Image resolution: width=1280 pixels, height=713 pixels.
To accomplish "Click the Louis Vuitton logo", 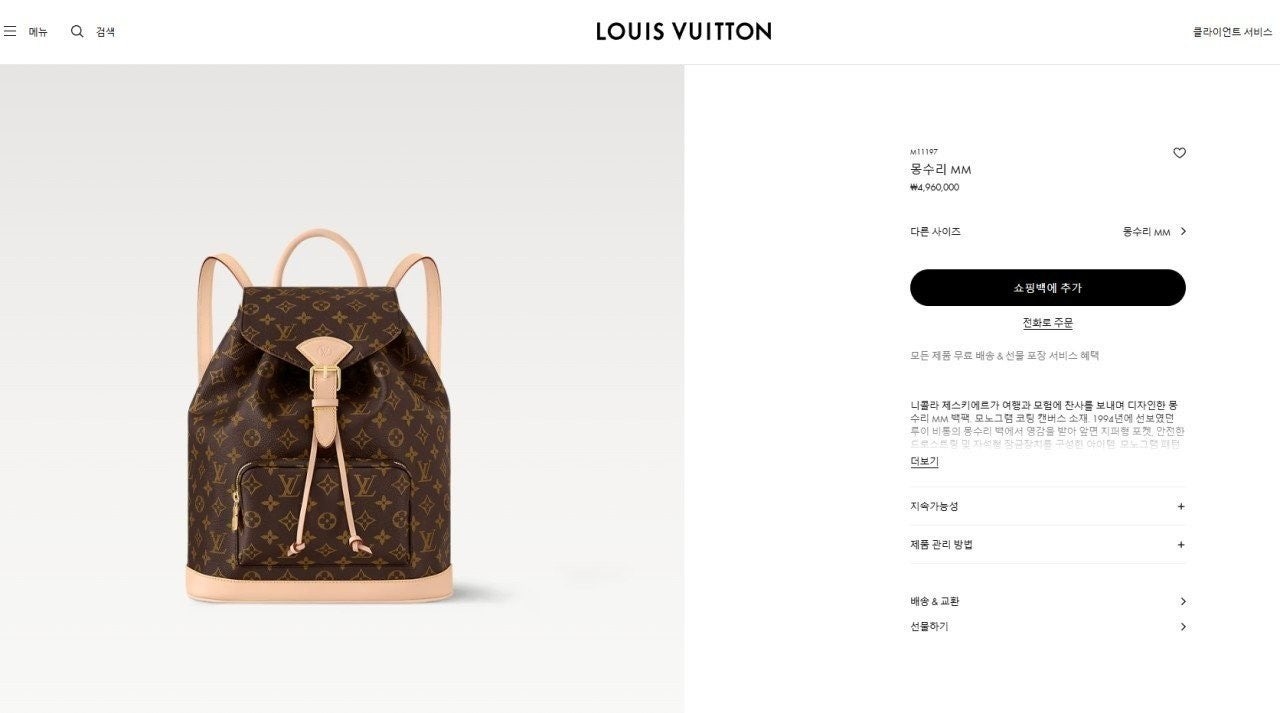I will click(x=684, y=31).
